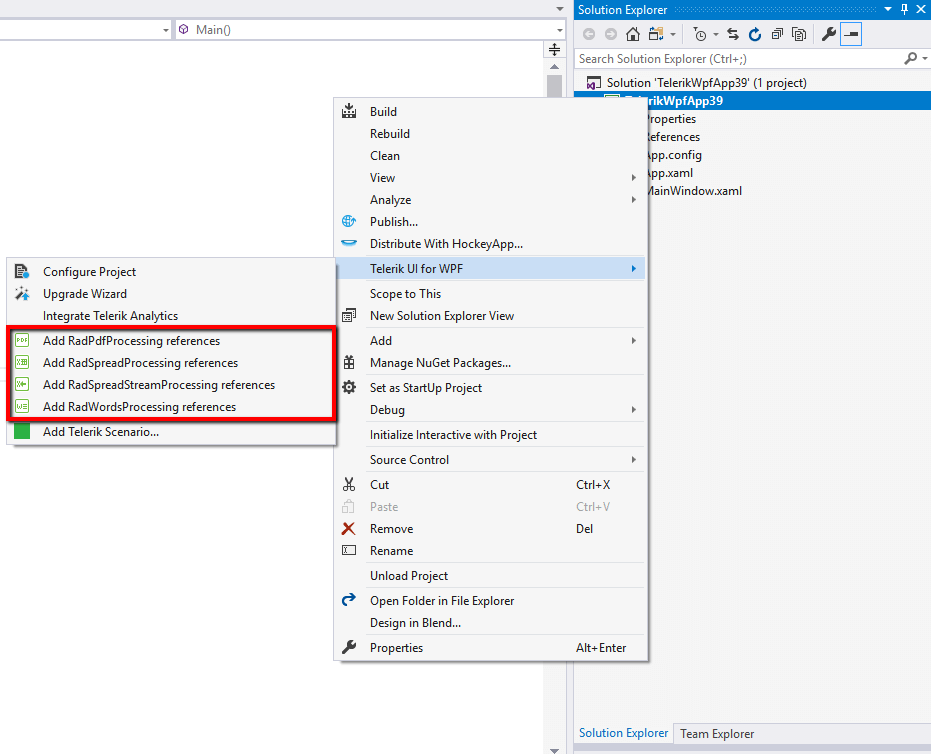Select Add Telerik Scenario...
This screenshot has height=754, width=931.
click(172, 432)
